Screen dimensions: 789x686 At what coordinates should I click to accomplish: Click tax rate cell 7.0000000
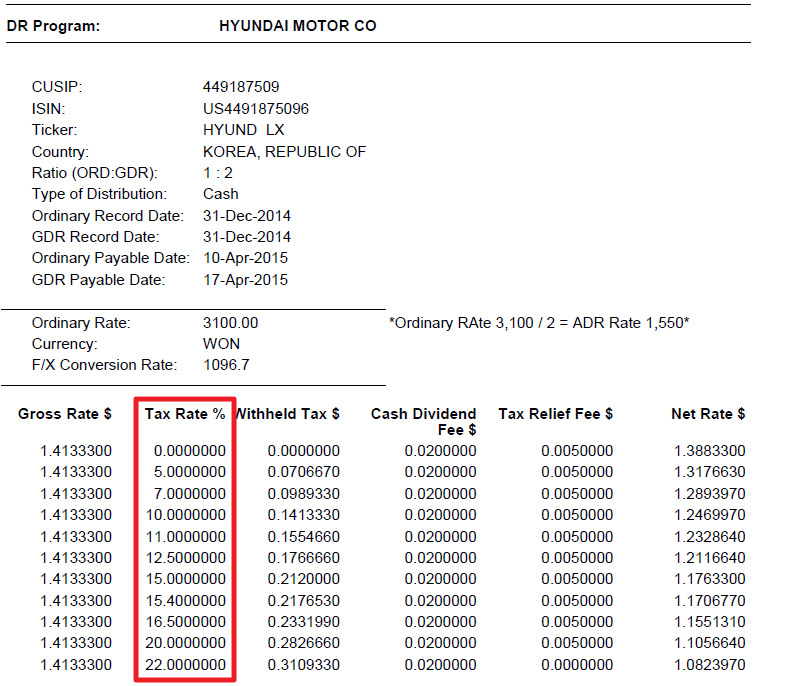pos(190,494)
